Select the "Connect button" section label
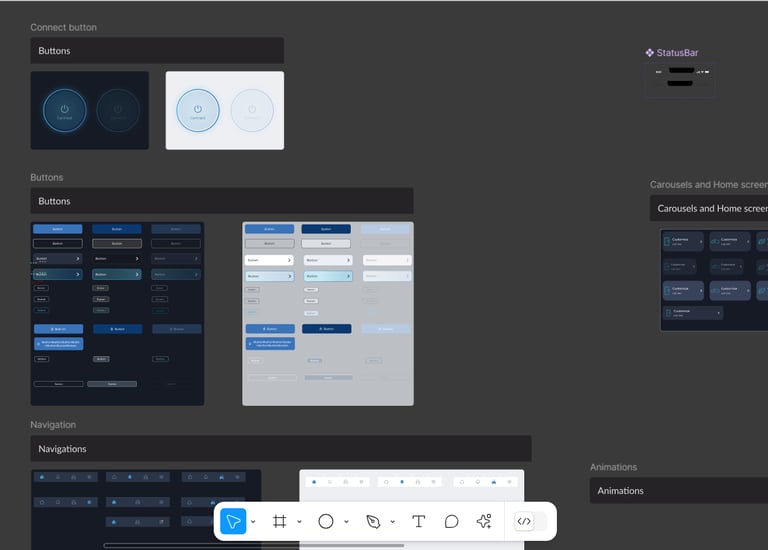The width and height of the screenshot is (768, 550). (x=64, y=27)
